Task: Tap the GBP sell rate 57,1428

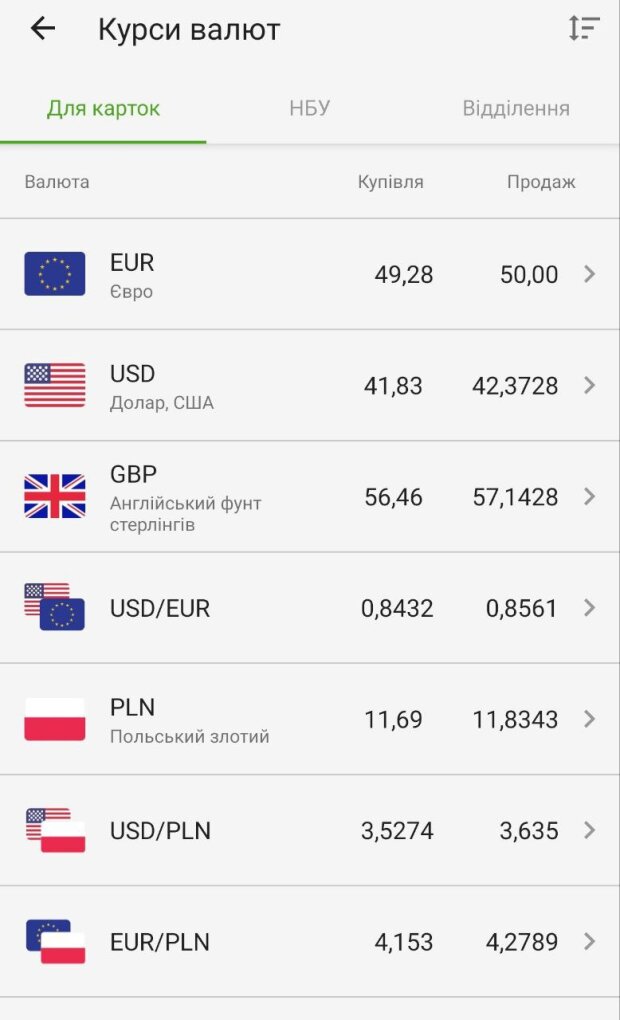Action: pyautogui.click(x=515, y=497)
